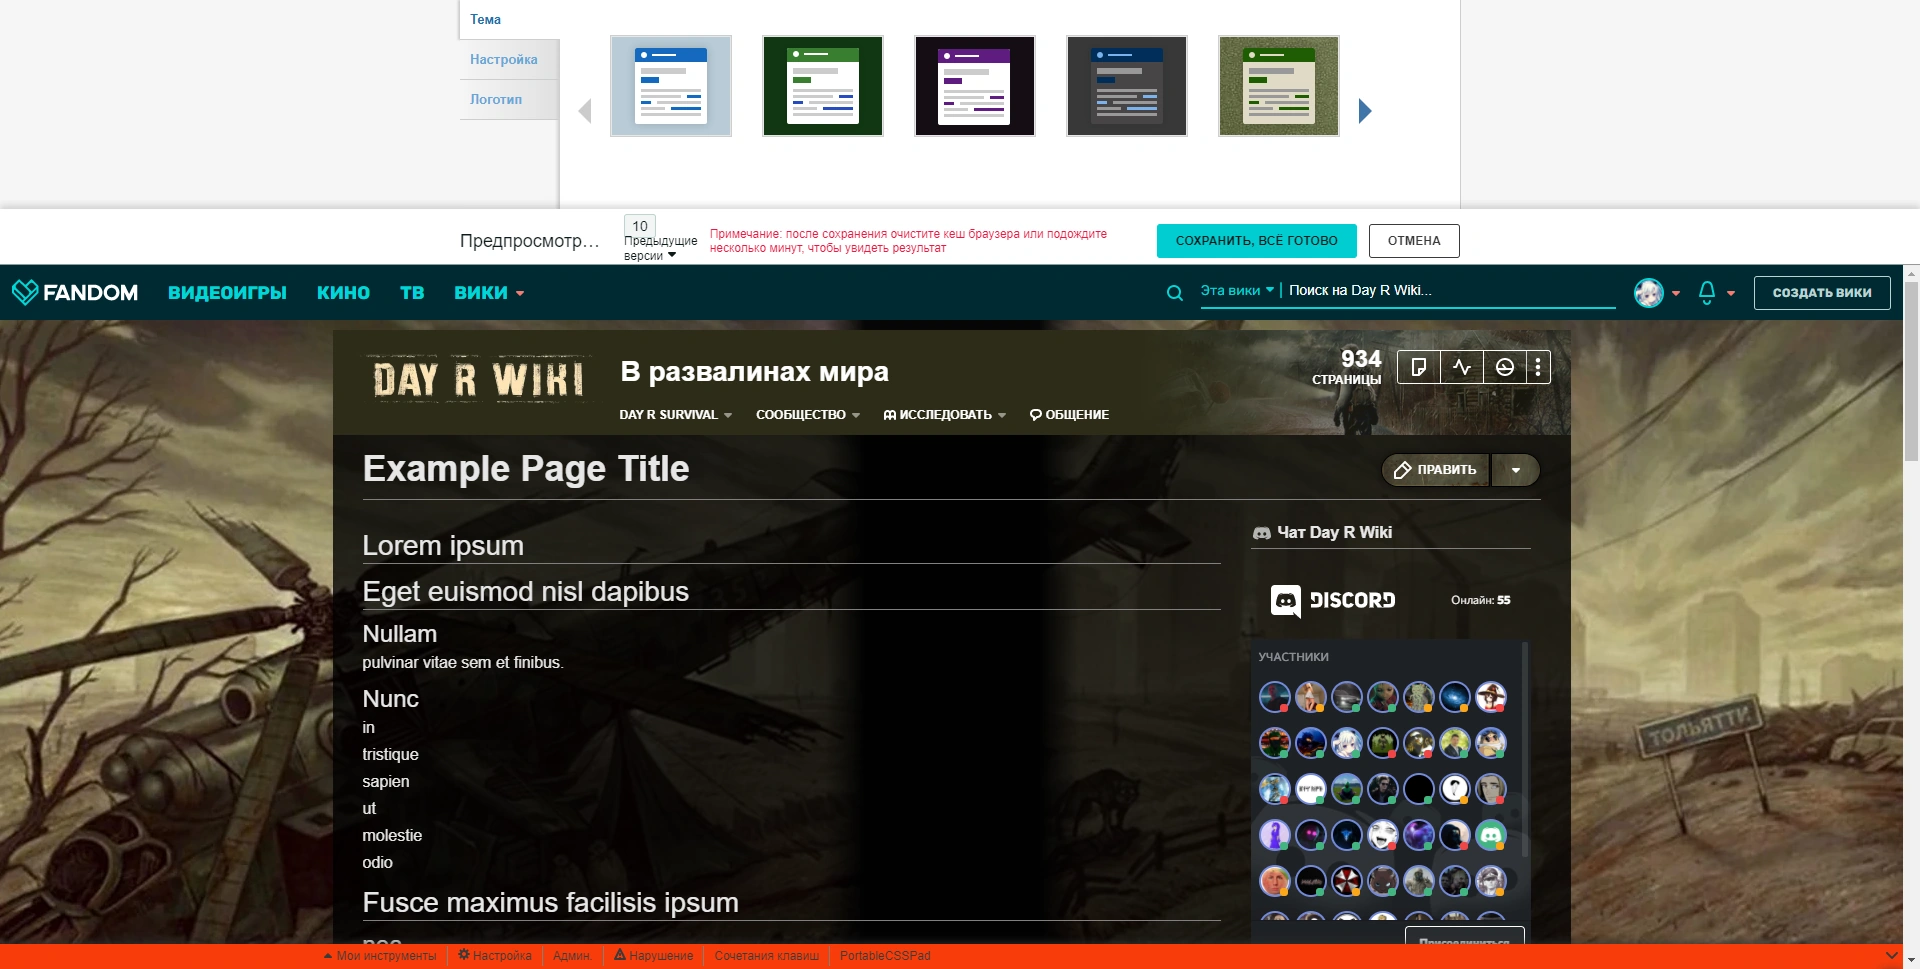This screenshot has height=969, width=1920.
Task: Click the add new page icon in wiki header
Action: tap(1418, 368)
